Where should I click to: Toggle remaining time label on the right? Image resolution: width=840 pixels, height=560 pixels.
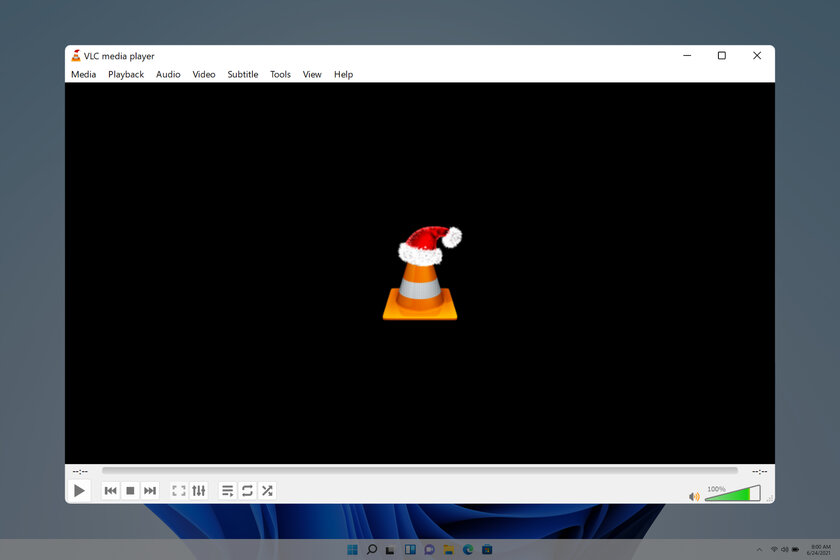(x=759, y=472)
